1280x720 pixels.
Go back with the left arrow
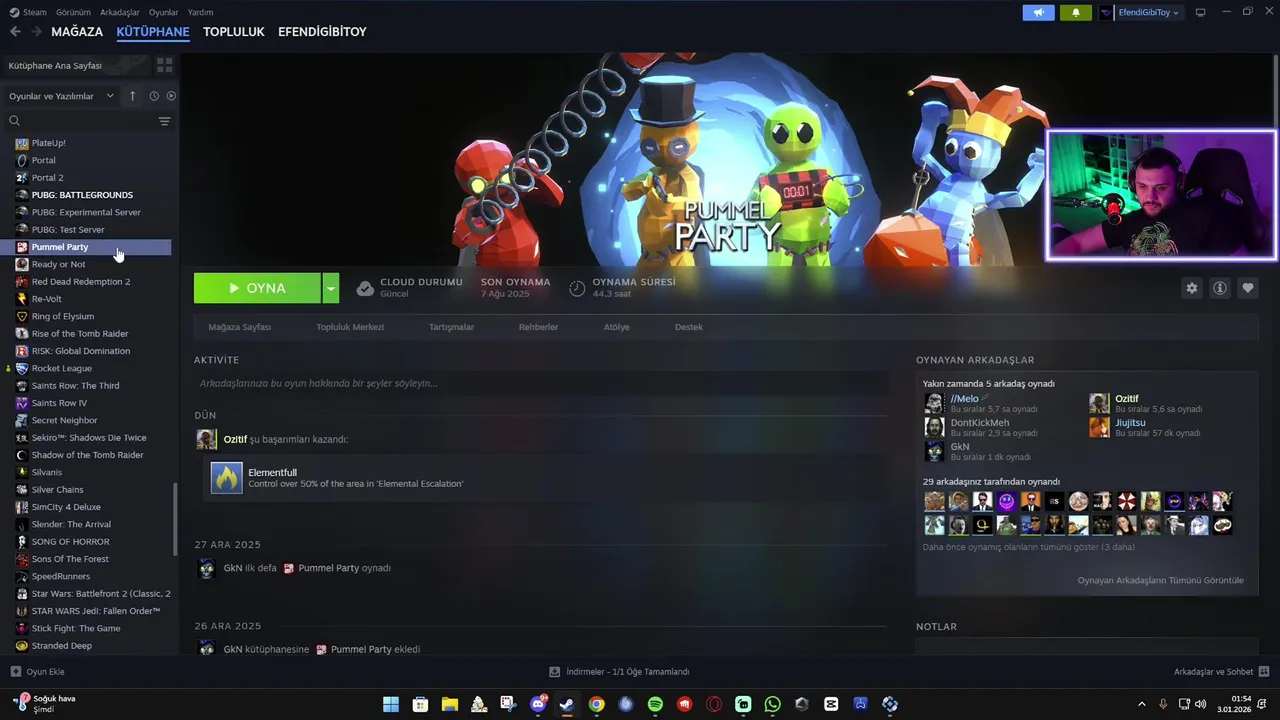pos(15,32)
